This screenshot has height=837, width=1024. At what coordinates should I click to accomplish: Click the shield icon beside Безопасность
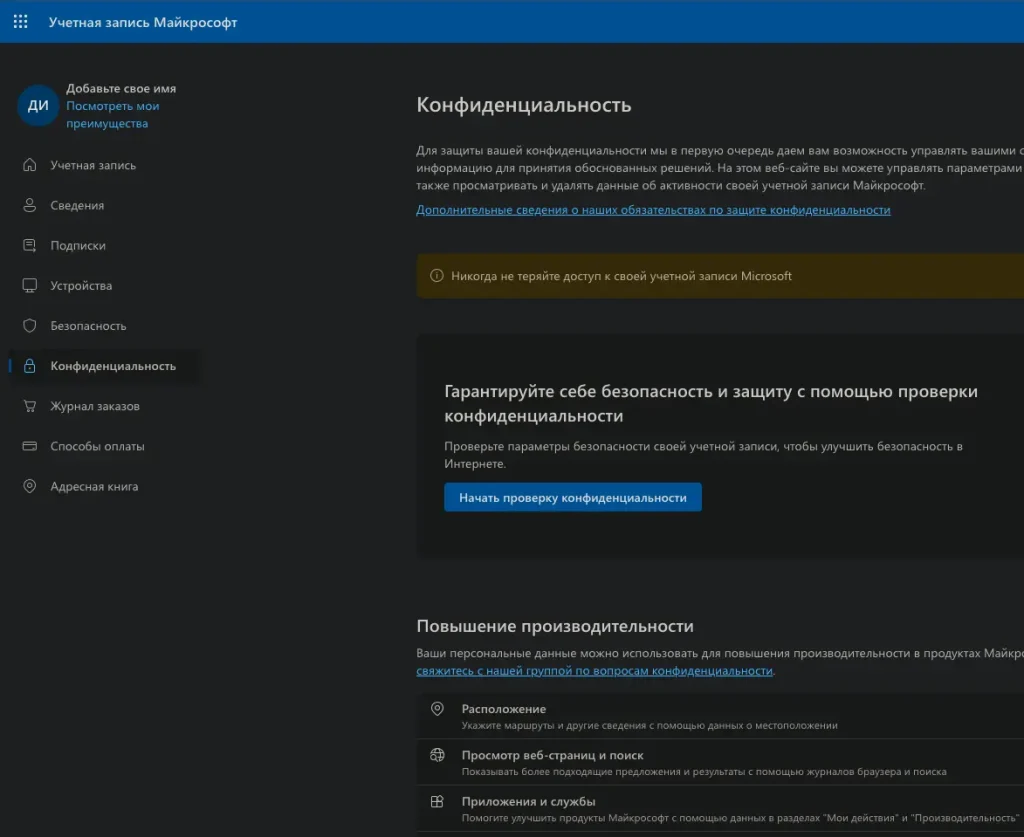(30, 326)
